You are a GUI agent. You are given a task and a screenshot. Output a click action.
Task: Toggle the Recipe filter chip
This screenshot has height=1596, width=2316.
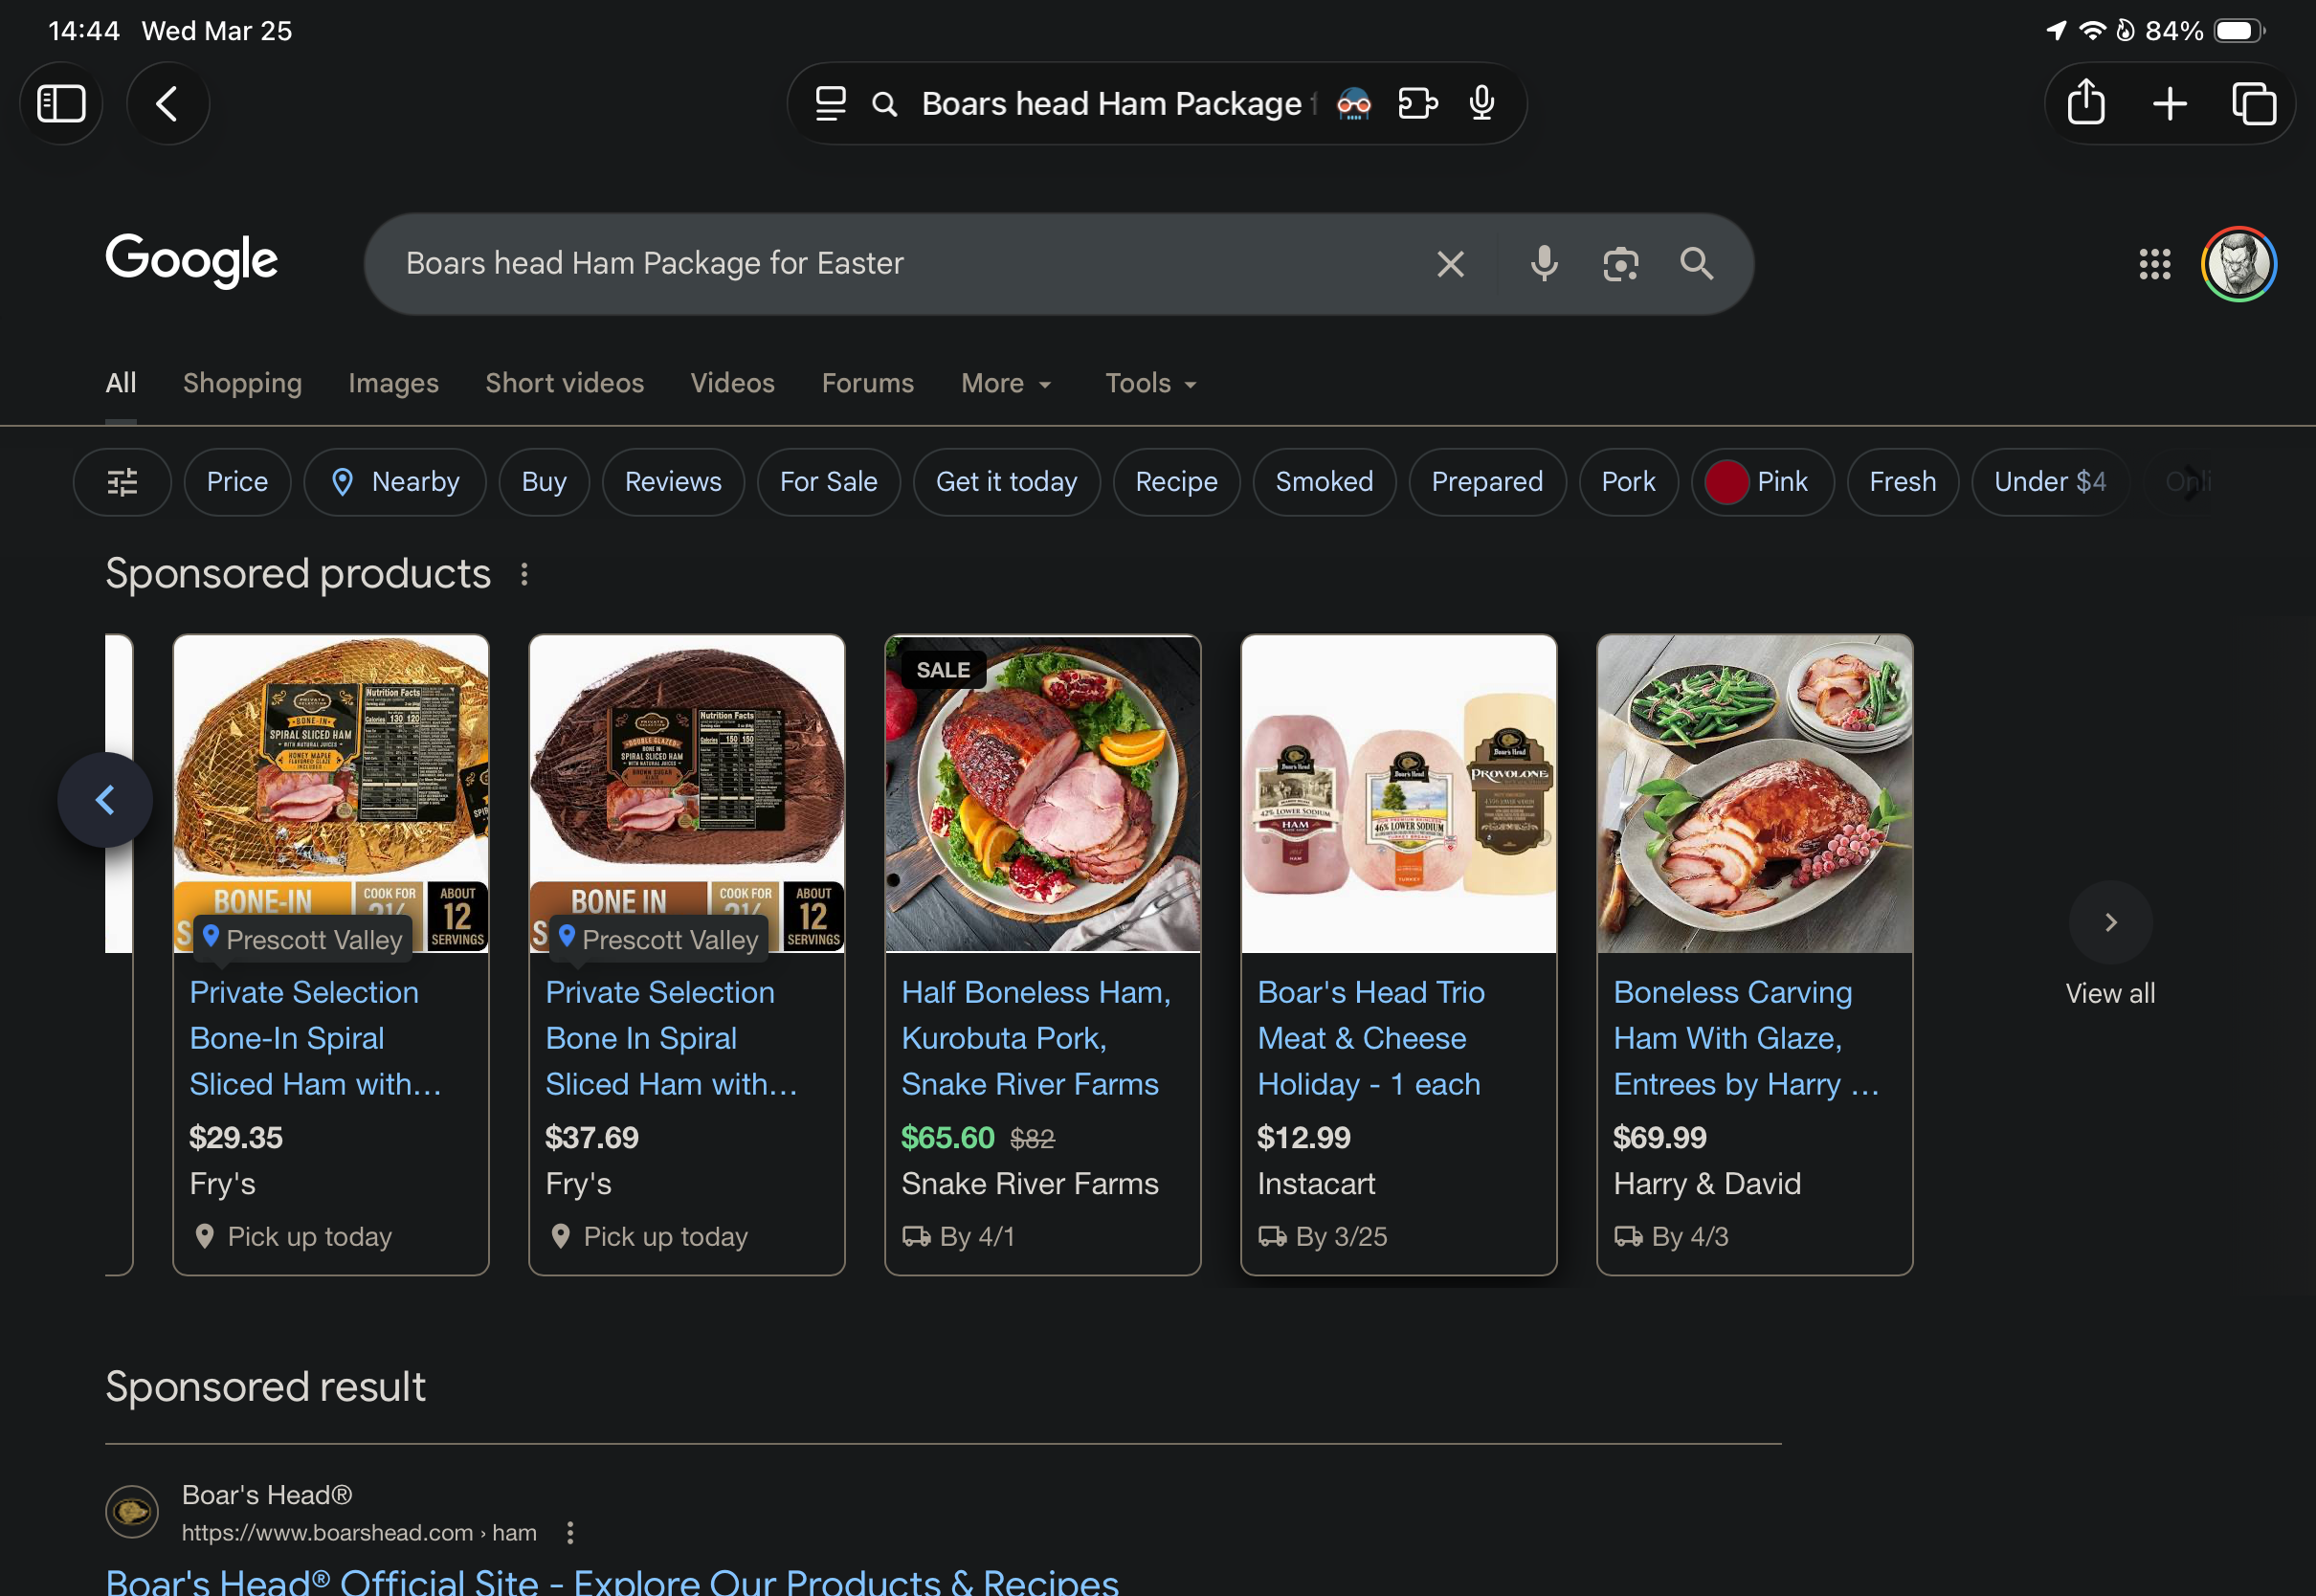(x=1176, y=482)
